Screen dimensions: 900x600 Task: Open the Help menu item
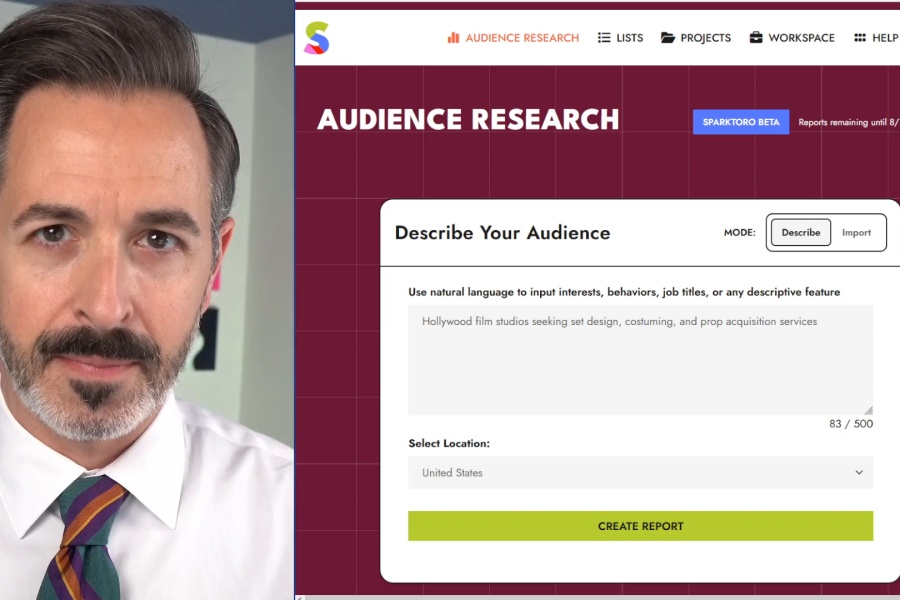click(876, 38)
